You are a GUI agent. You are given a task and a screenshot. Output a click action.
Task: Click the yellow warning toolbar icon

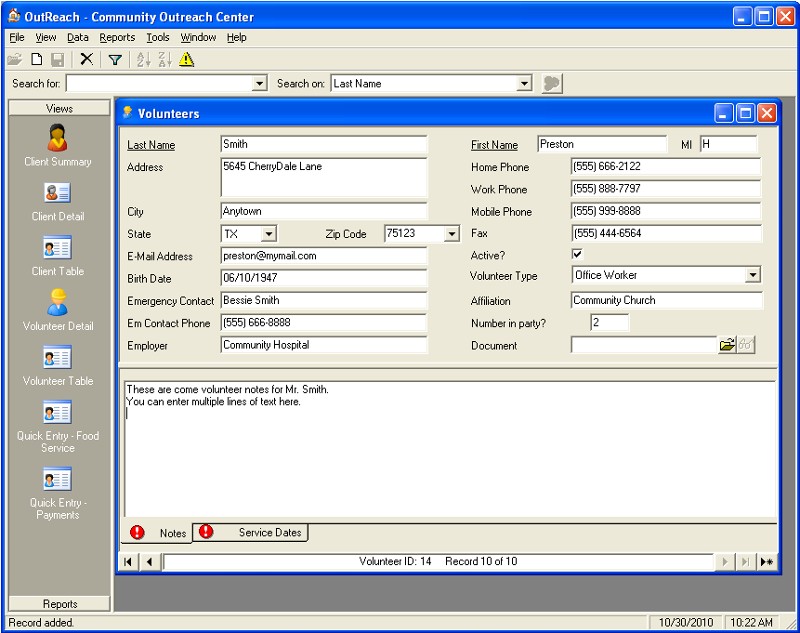click(187, 60)
